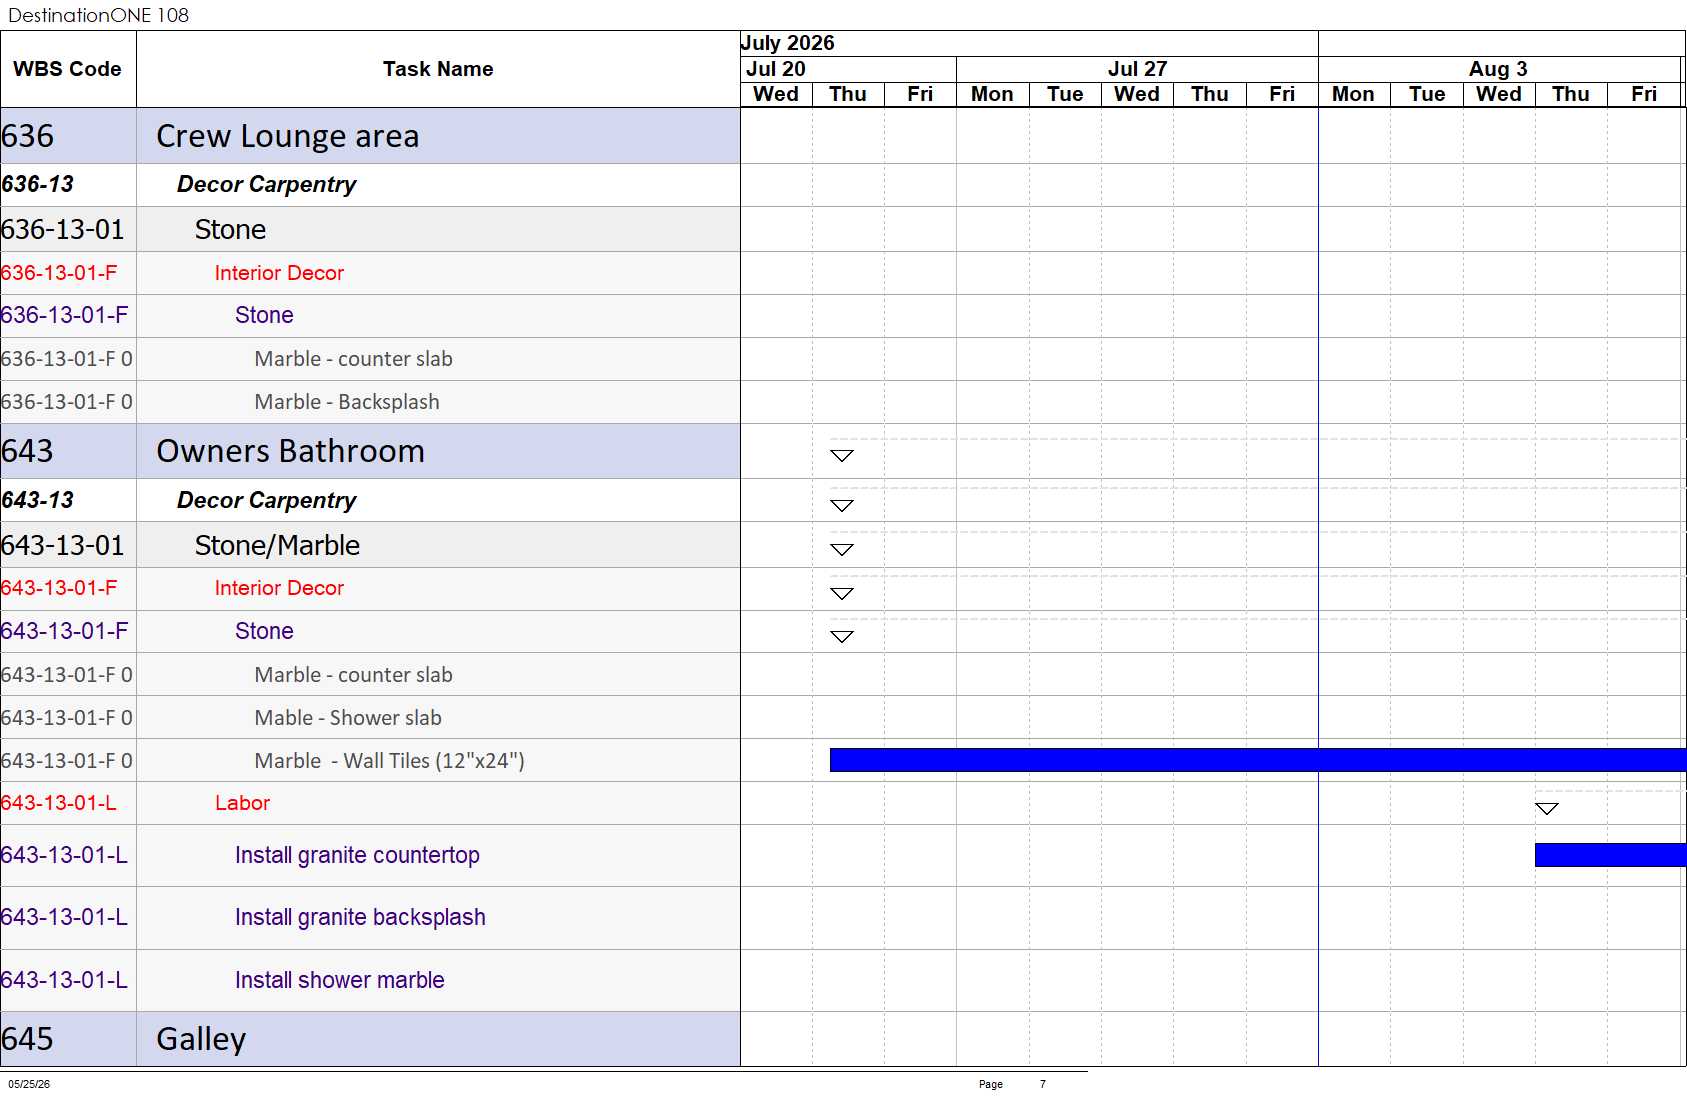The image size is (1687, 1097).
Task: Click the Aug 3 week header
Action: pos(1498,69)
